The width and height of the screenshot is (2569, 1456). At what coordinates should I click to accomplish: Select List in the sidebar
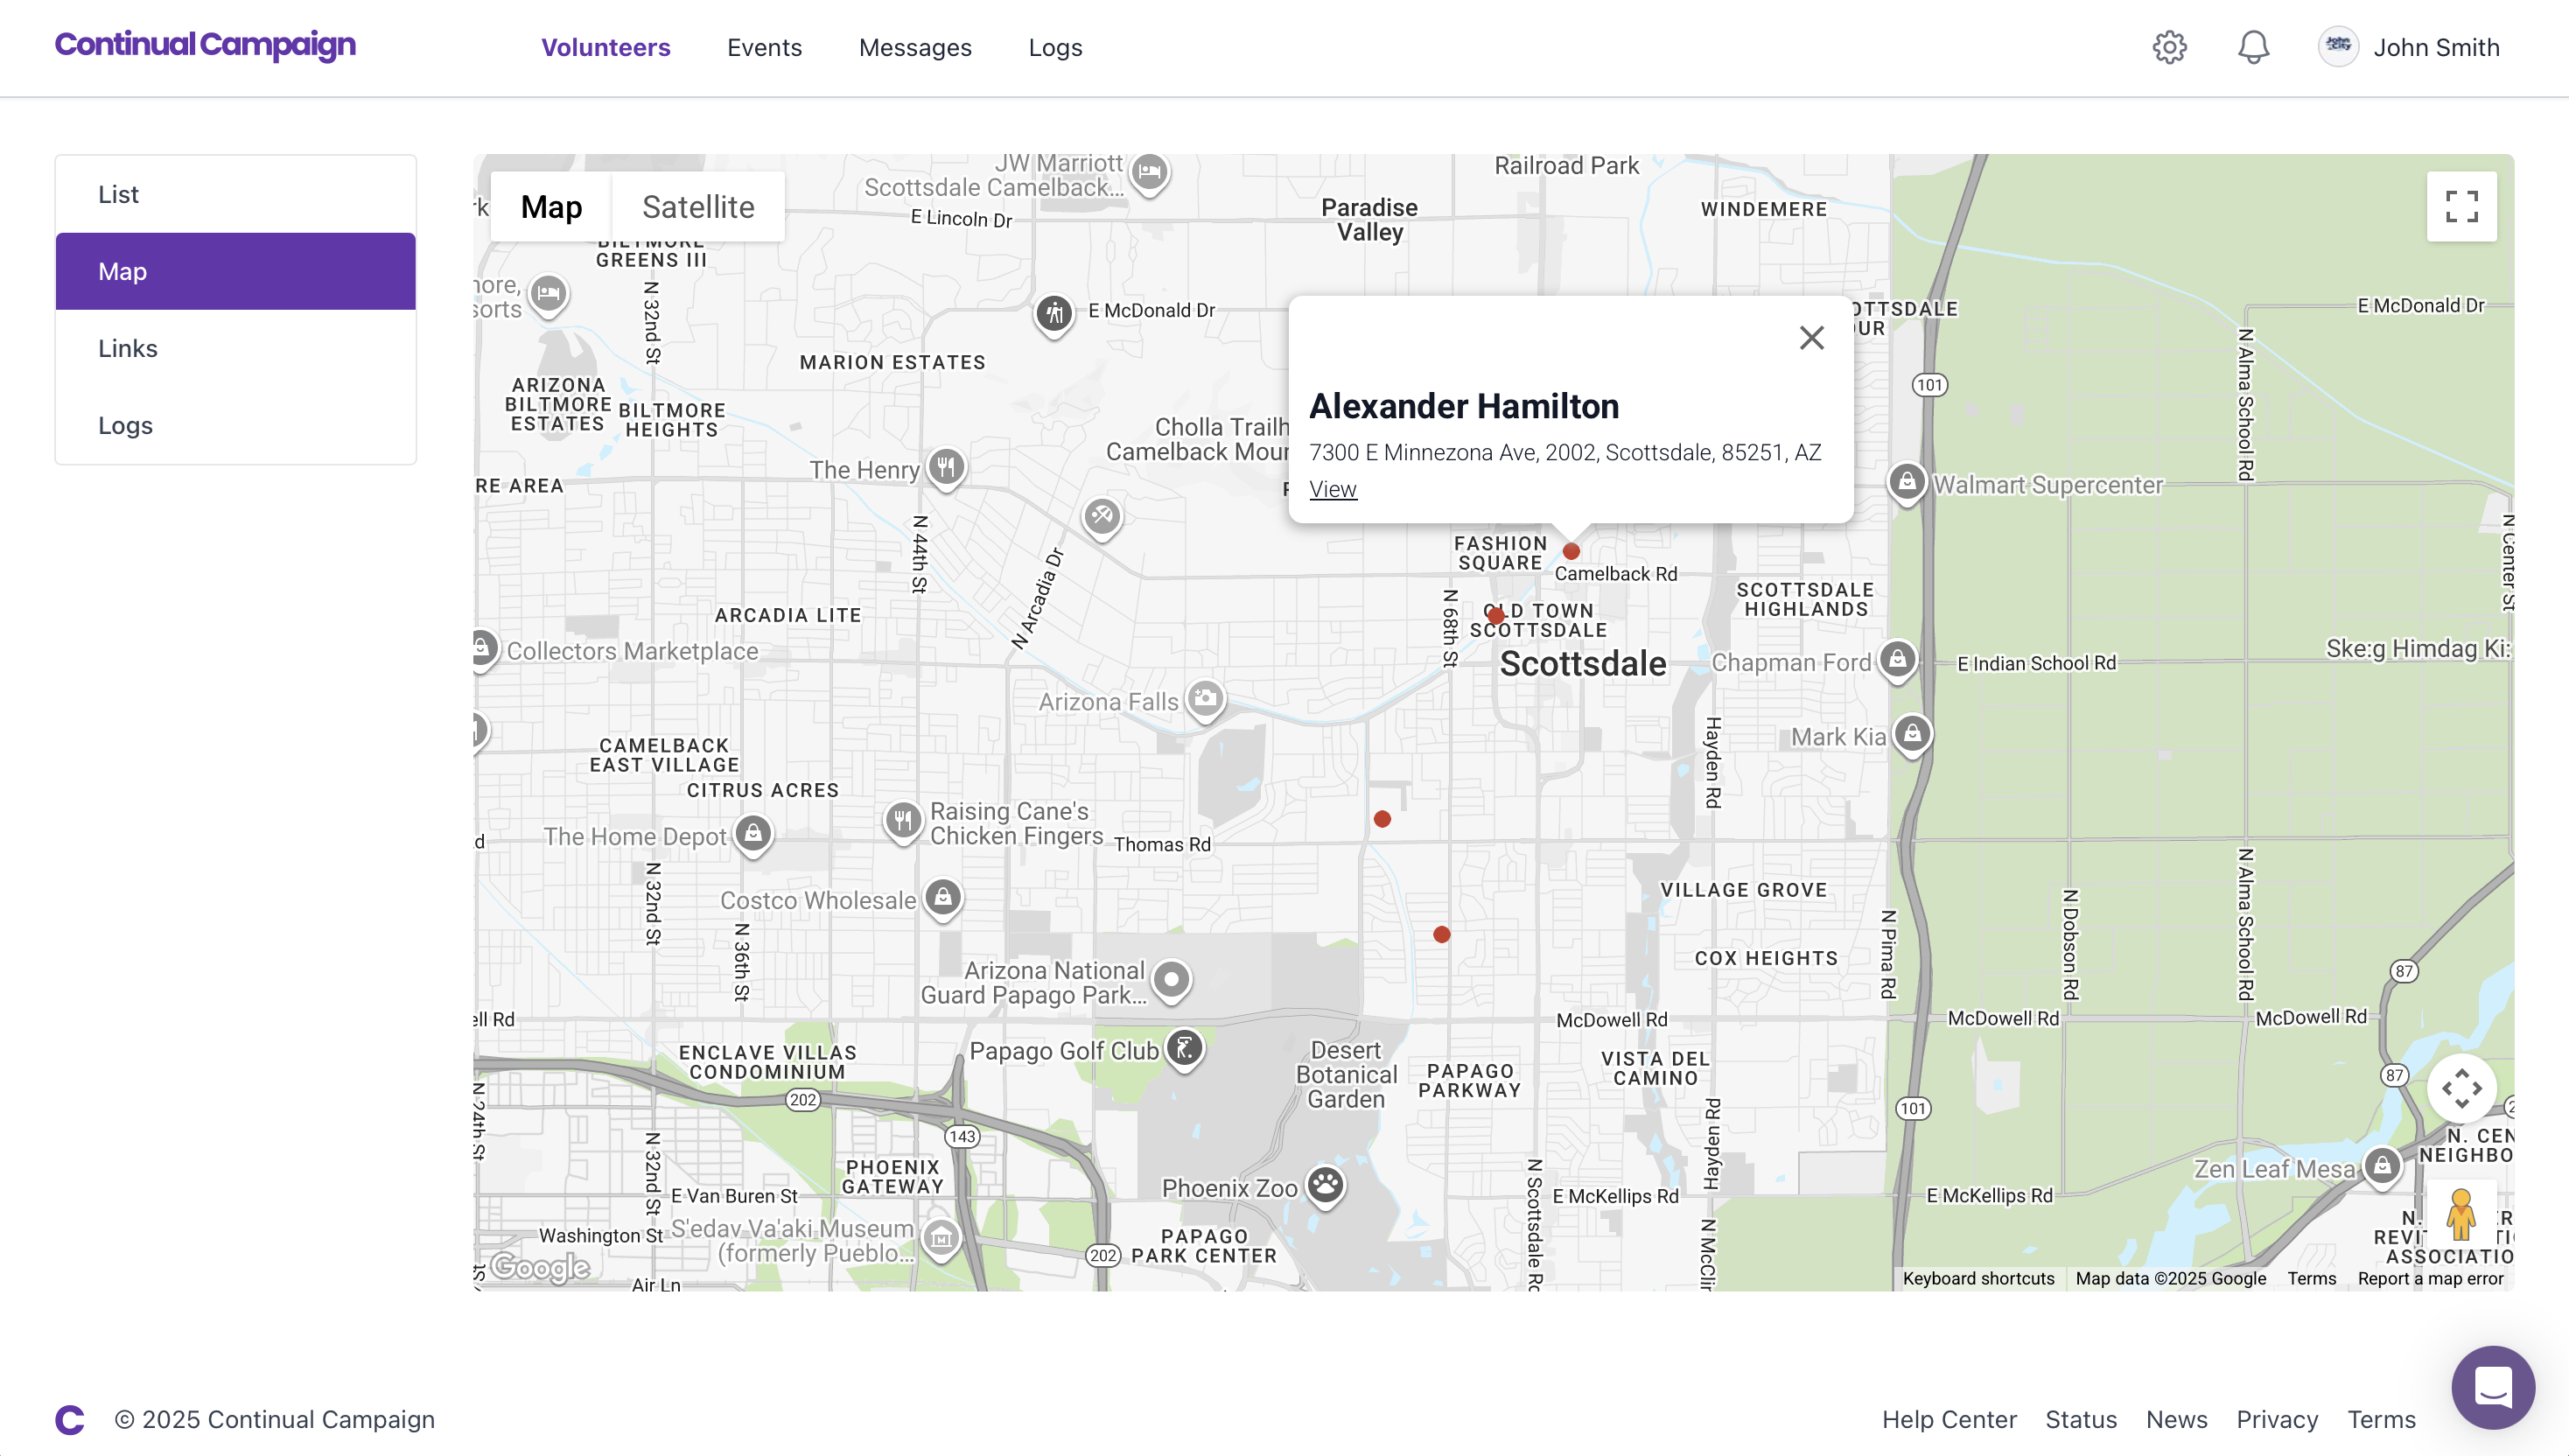pyautogui.click(x=118, y=193)
